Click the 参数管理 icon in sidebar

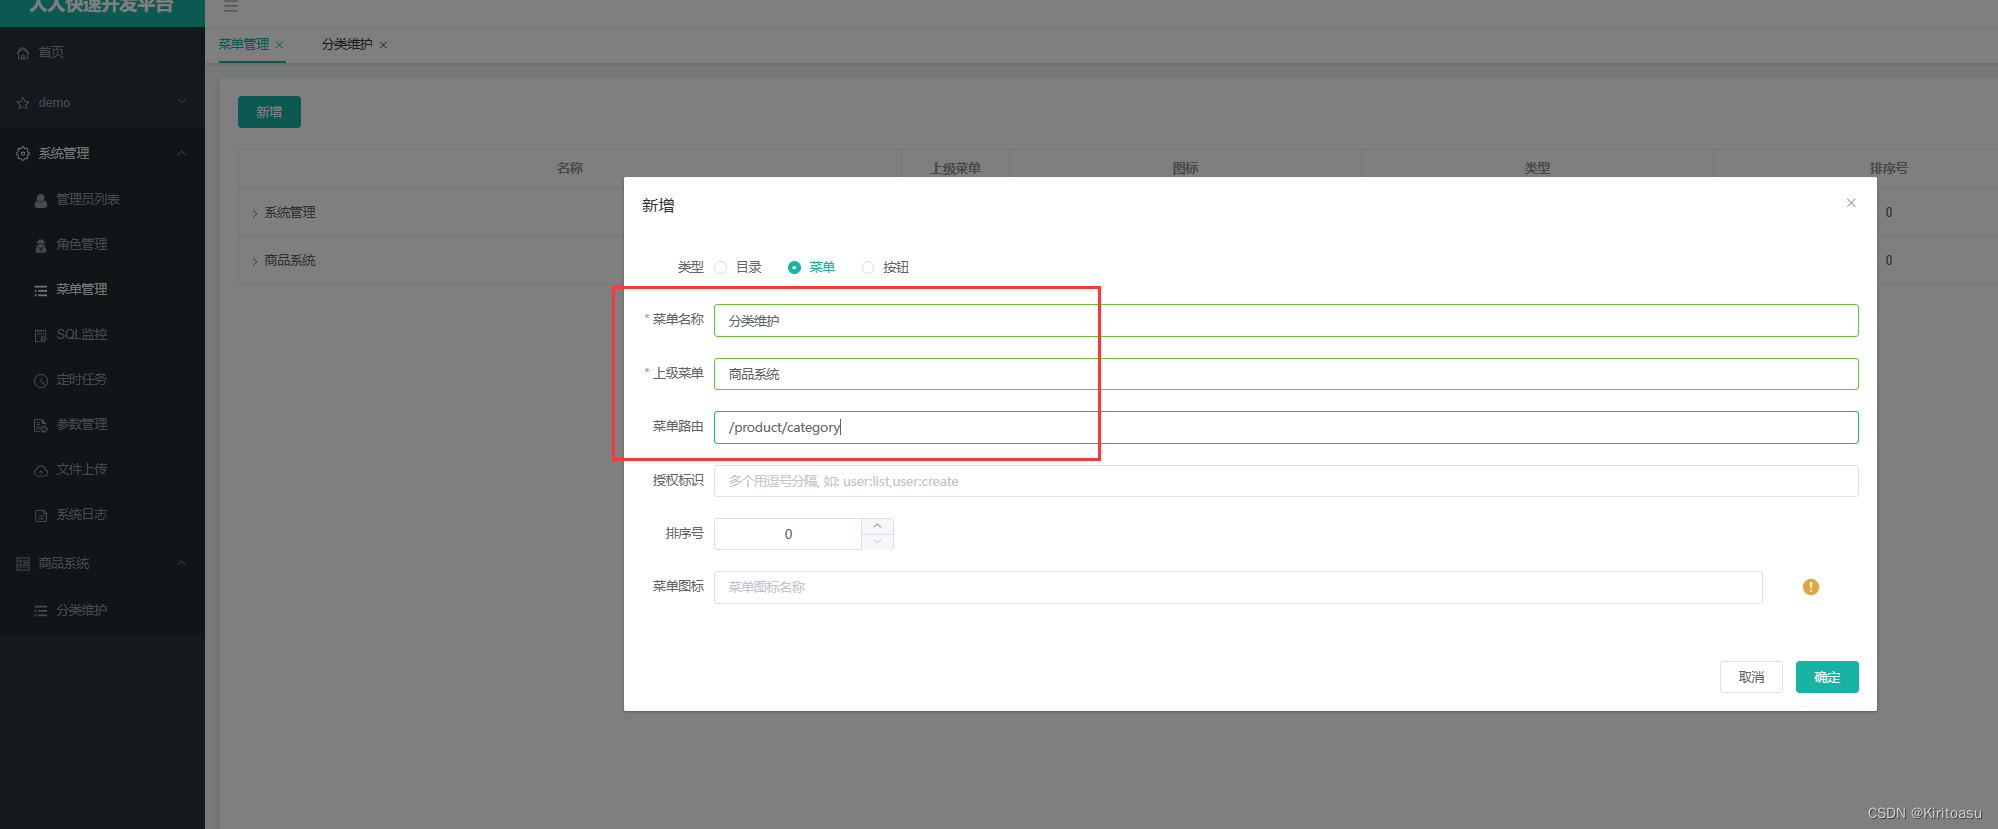coord(41,425)
